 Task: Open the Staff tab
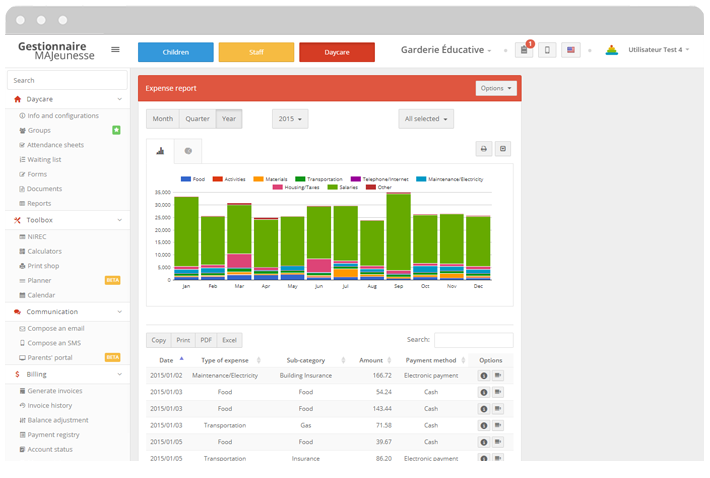coord(256,51)
